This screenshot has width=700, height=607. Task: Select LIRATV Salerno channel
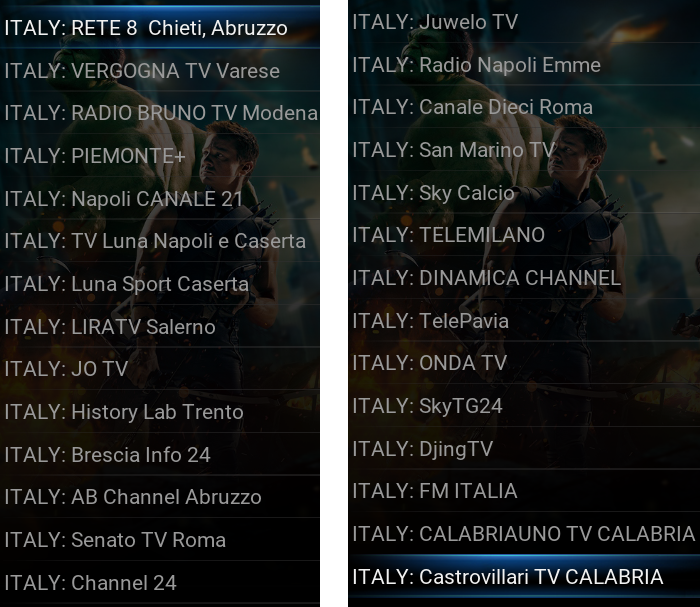coord(159,327)
